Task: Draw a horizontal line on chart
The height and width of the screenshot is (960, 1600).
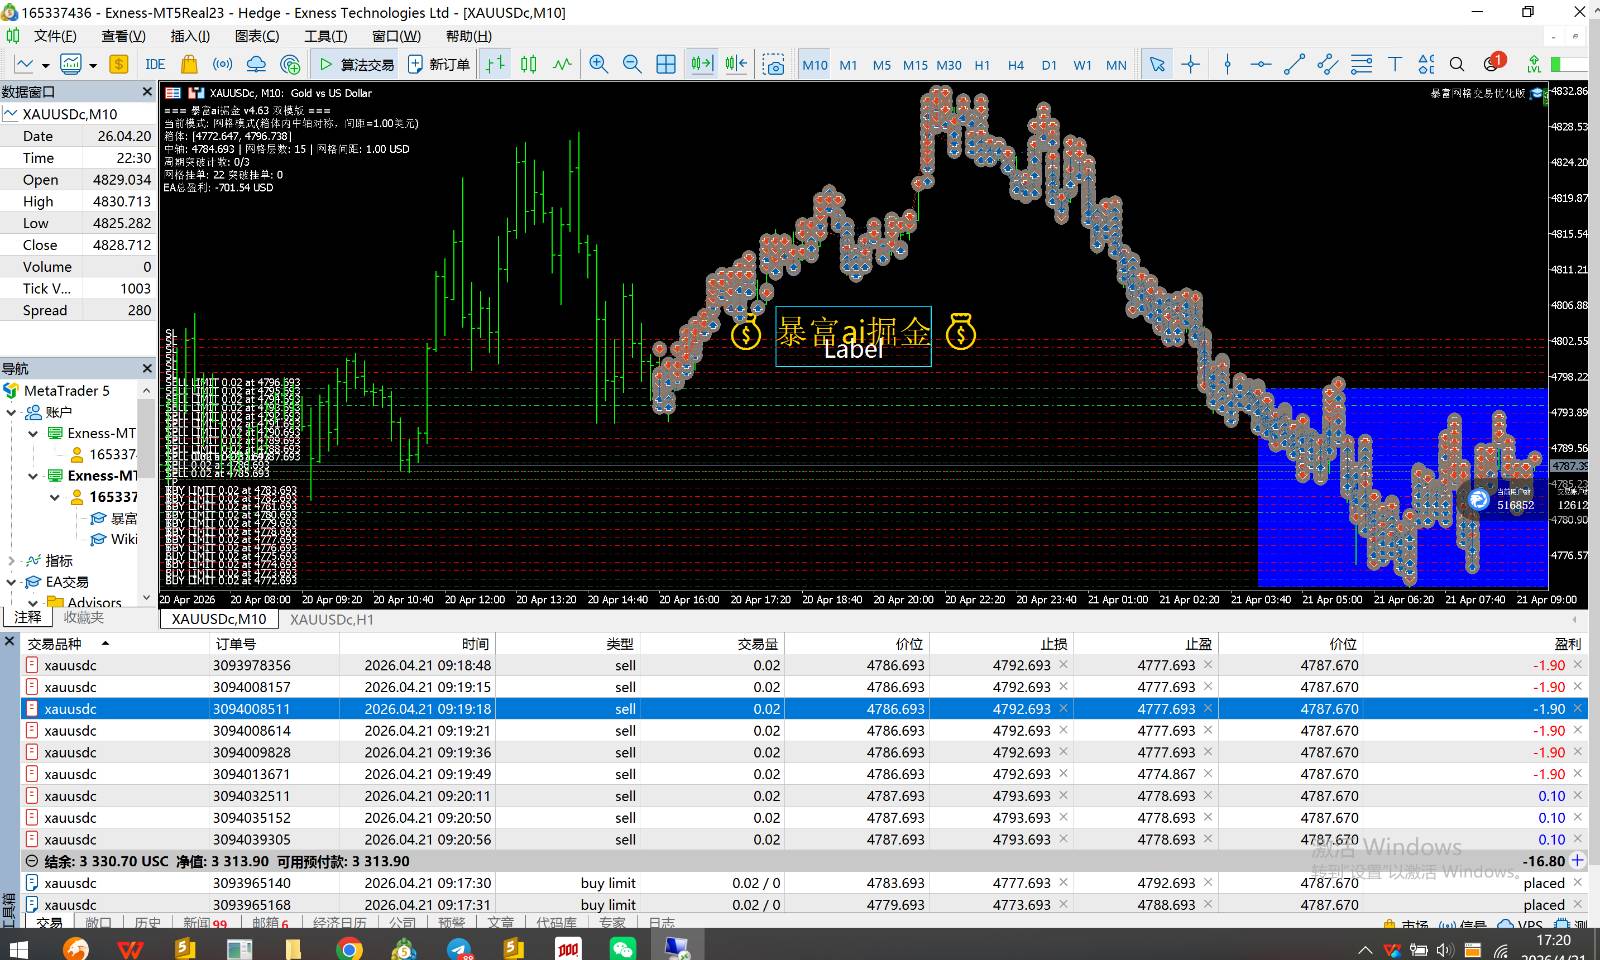Action: [x=1261, y=64]
